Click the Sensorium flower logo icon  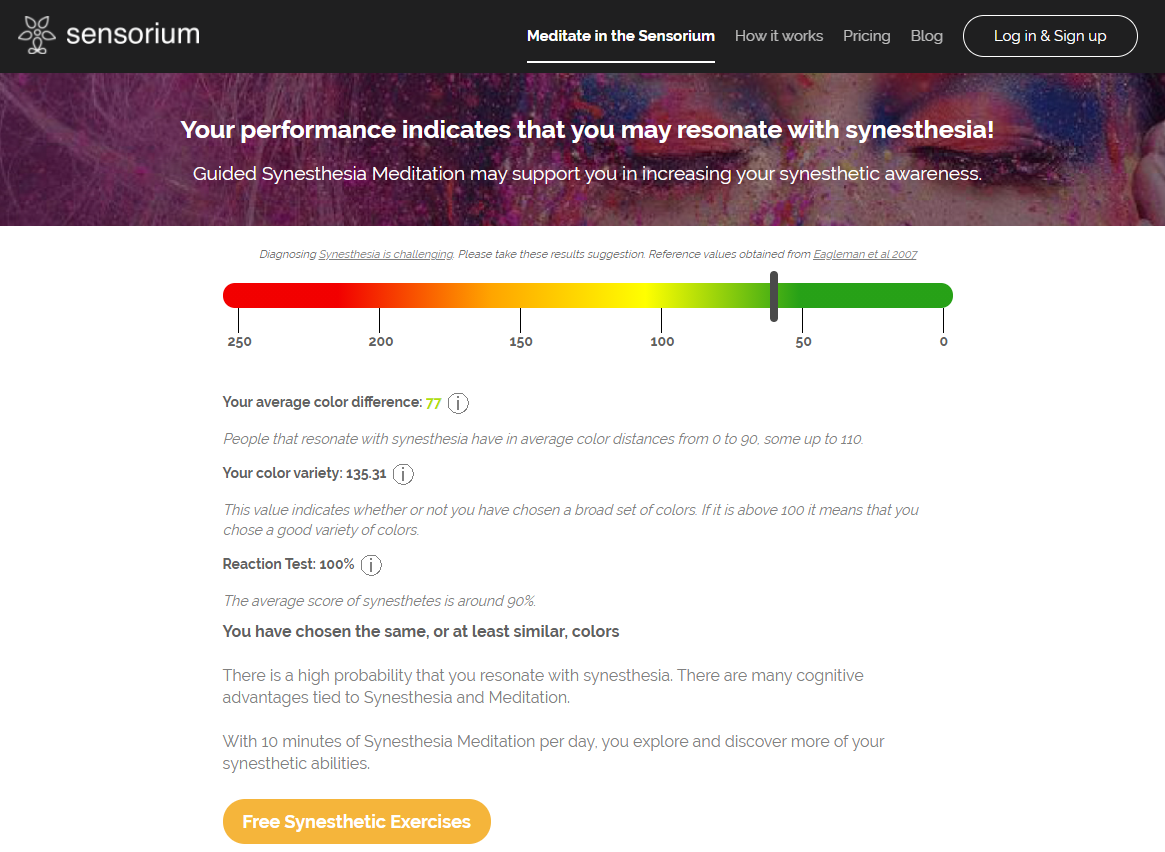coord(37,35)
